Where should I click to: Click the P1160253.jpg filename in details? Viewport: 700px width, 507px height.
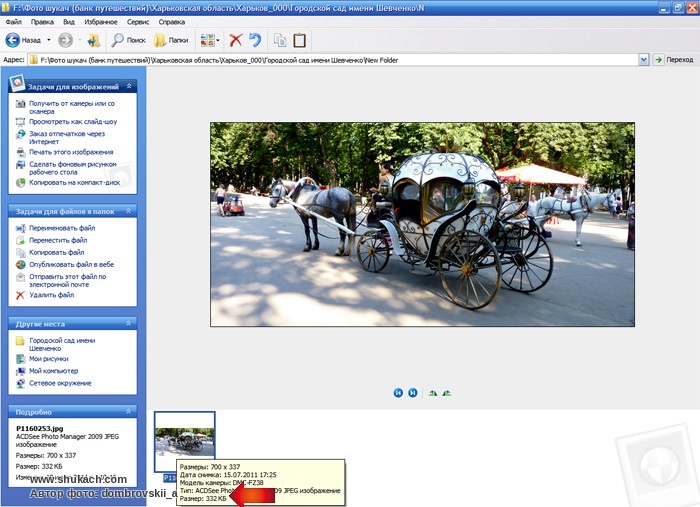(39, 428)
